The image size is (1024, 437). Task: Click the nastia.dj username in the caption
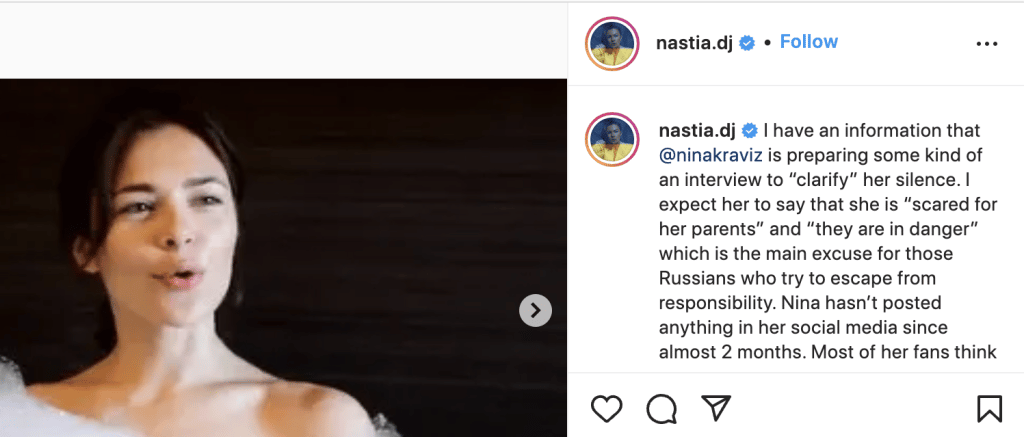(x=698, y=131)
